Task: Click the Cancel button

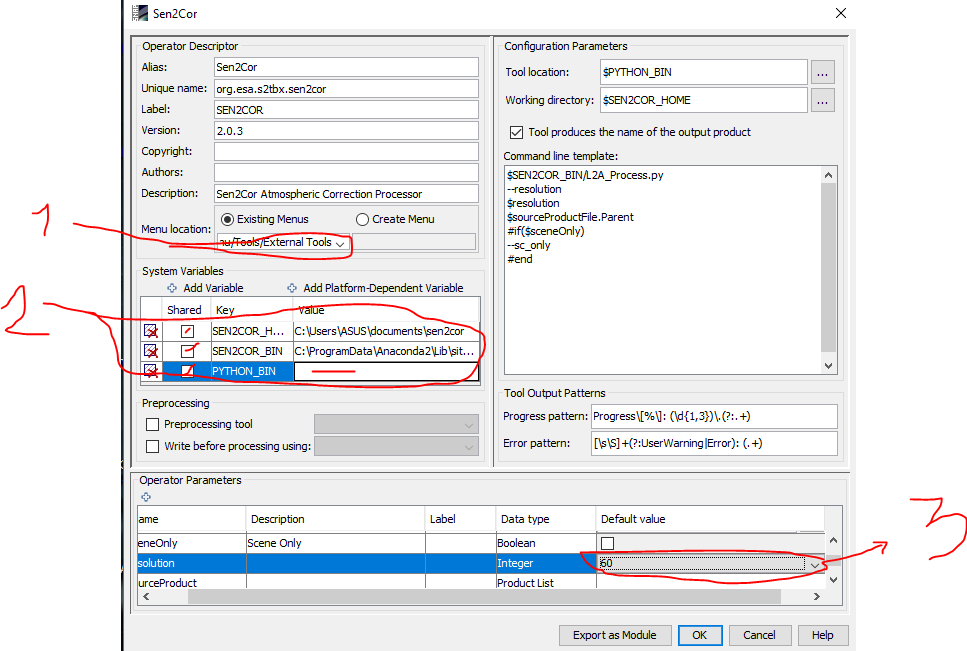Action: [759, 635]
